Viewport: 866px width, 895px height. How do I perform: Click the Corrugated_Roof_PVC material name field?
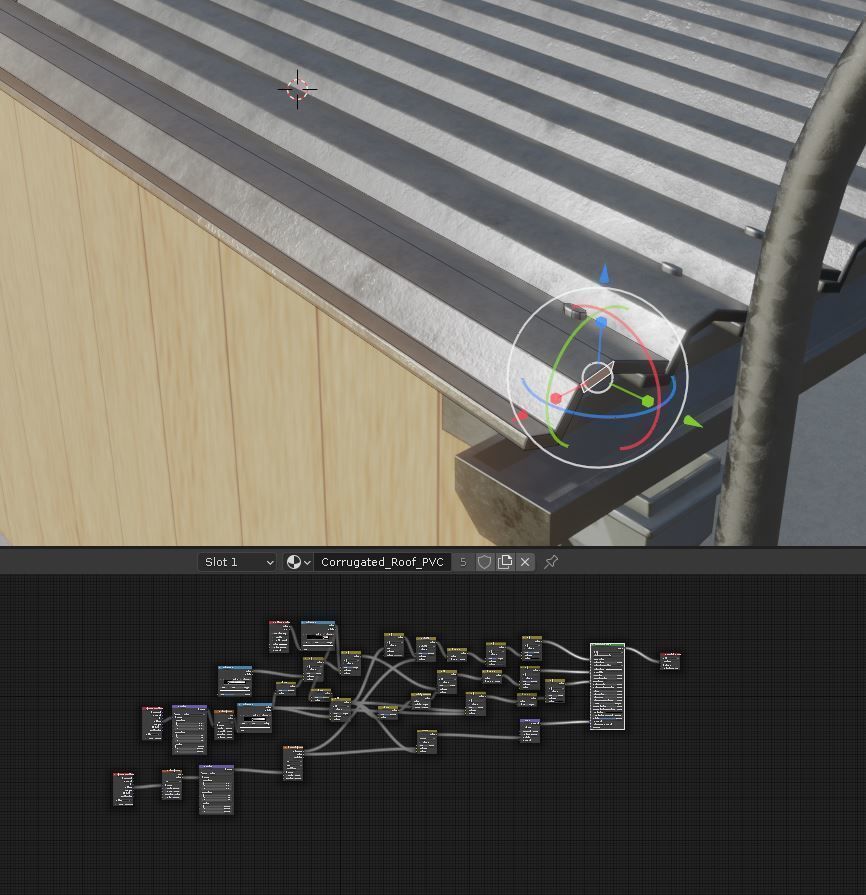382,562
